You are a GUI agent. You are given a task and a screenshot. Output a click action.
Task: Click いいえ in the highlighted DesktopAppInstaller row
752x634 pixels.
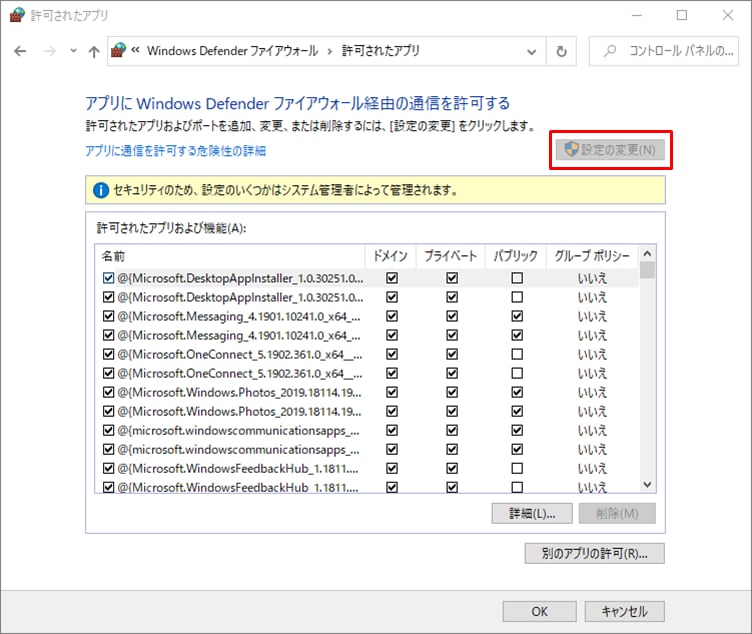point(592,278)
